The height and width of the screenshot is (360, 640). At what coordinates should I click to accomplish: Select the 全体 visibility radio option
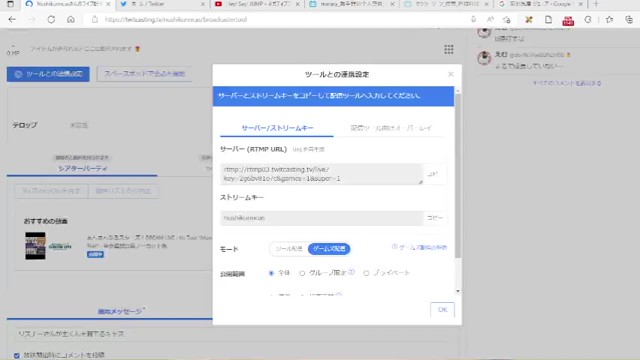pyautogui.click(x=271, y=273)
